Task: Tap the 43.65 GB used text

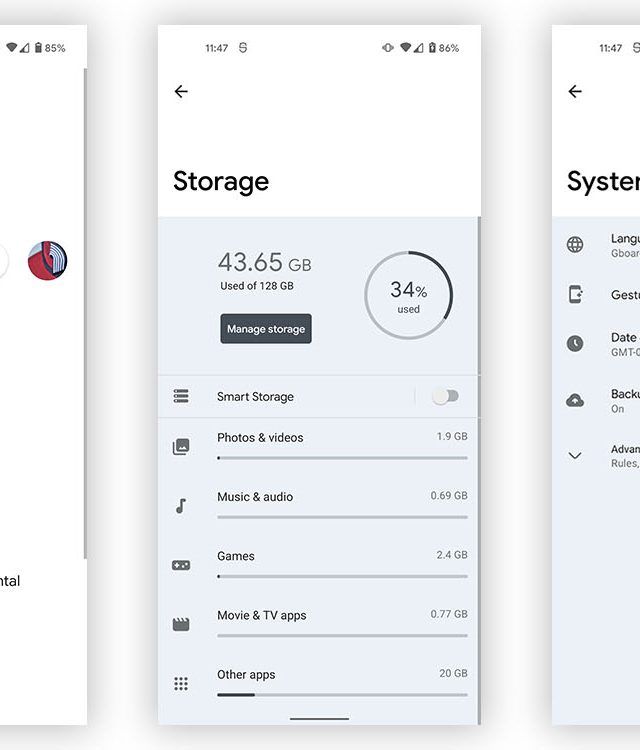Action: (x=265, y=263)
